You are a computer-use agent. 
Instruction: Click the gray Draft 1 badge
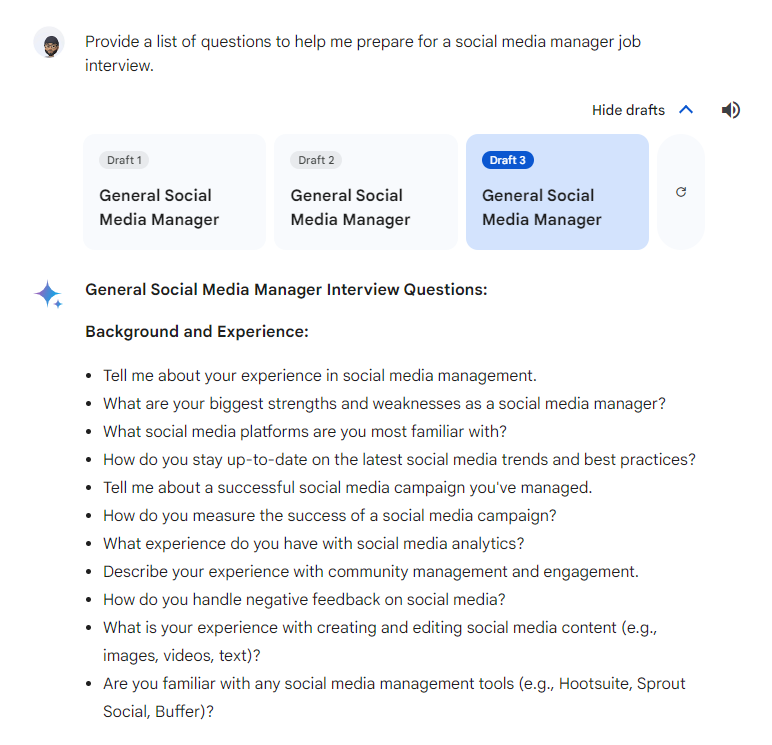pos(124,160)
